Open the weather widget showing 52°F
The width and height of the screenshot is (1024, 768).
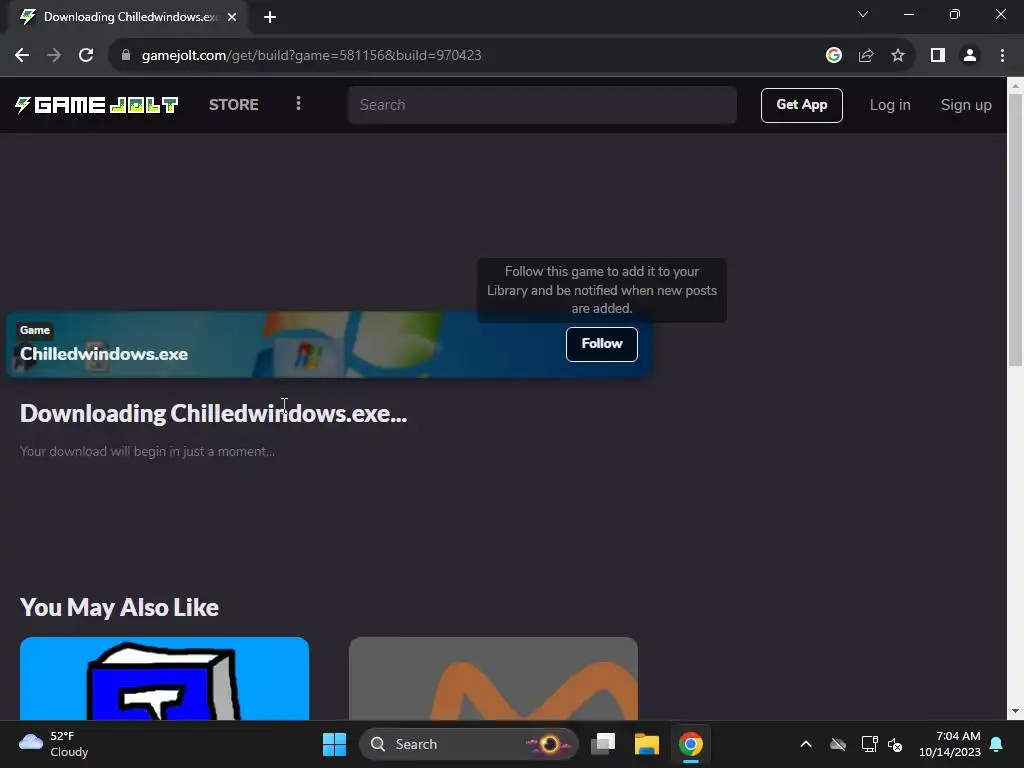54,744
